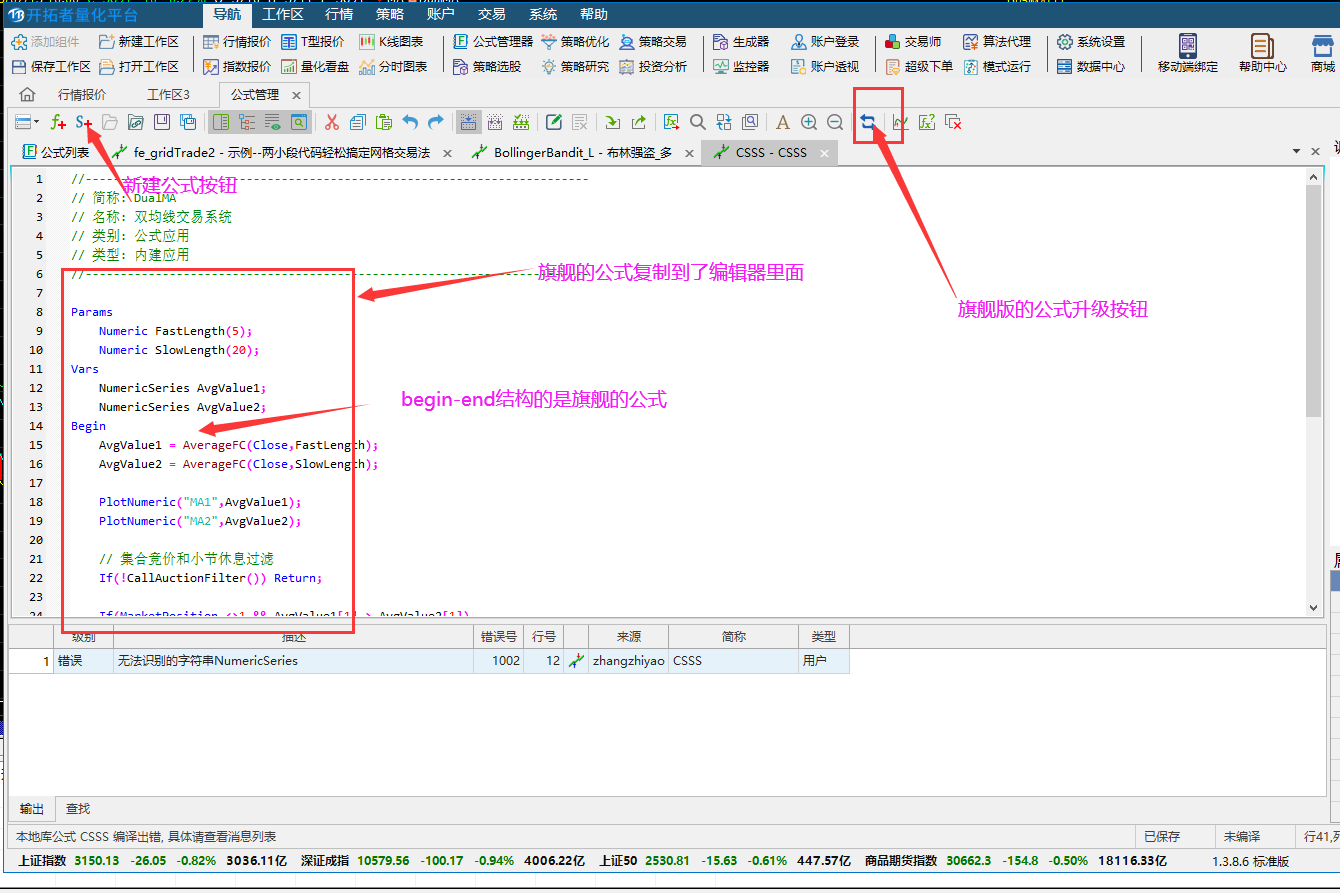Click the export share arrow icon
Image resolution: width=1340 pixels, height=893 pixels.
click(638, 122)
